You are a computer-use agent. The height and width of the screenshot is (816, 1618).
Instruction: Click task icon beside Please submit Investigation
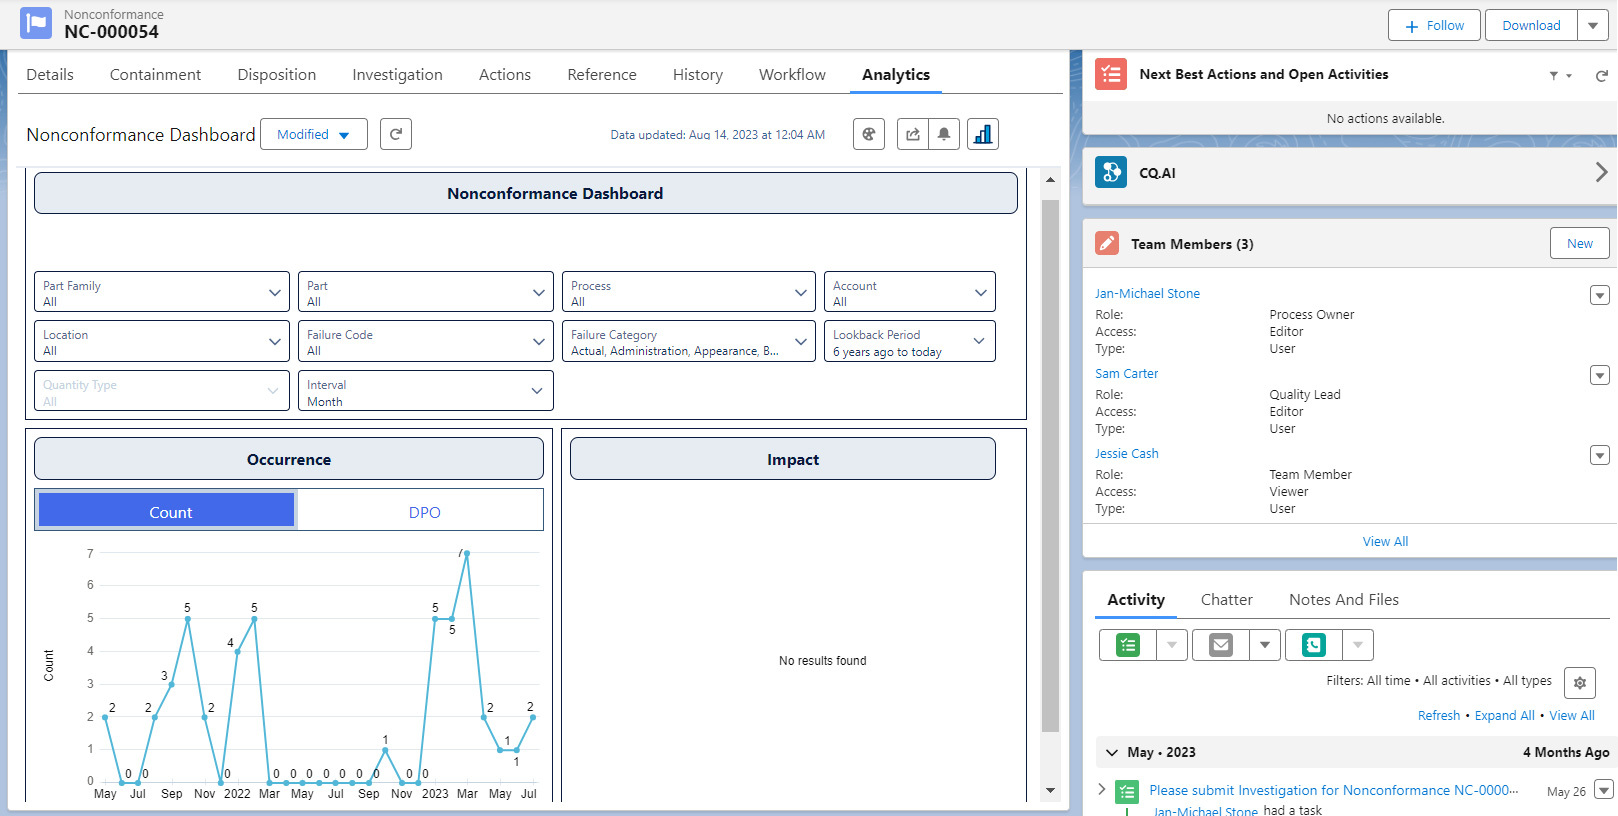click(x=1127, y=792)
